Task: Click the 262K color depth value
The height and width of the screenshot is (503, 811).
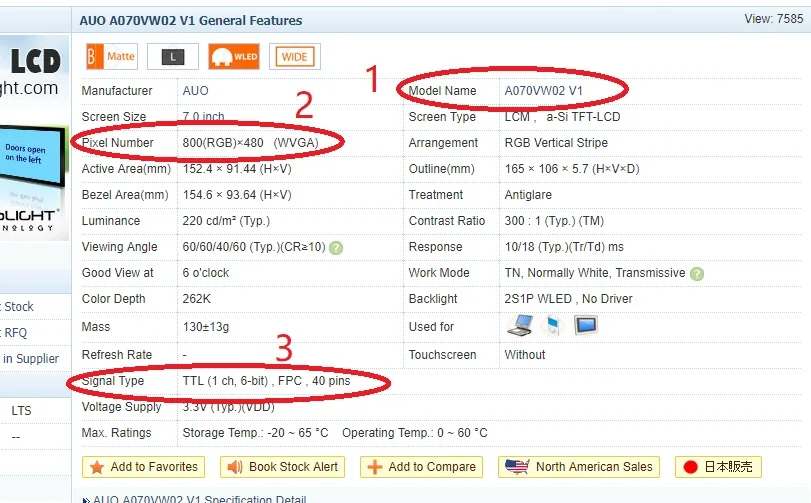Action: tap(197, 299)
